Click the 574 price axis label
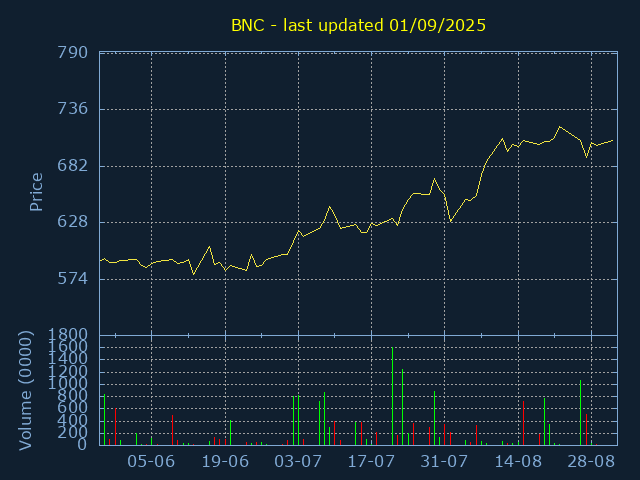Viewport: 640px width, 480px height. pyautogui.click(x=72, y=278)
